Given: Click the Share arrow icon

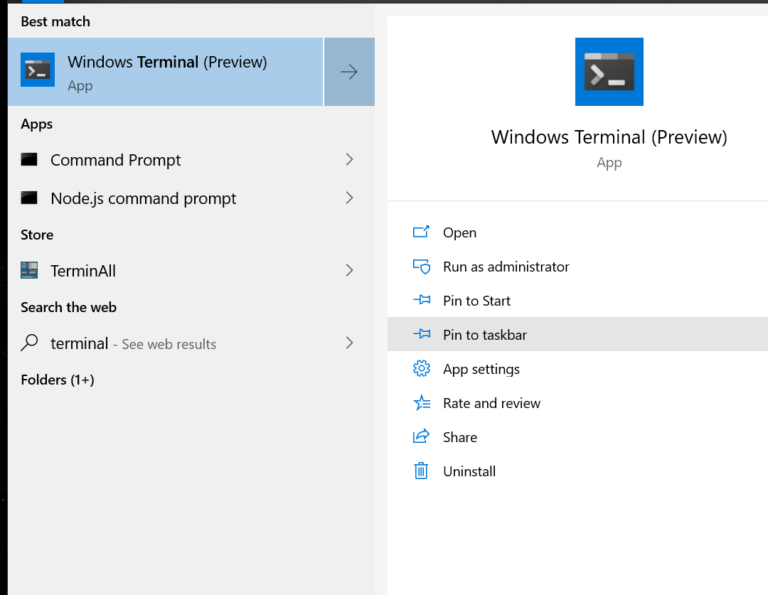Looking at the screenshot, I should 421,436.
